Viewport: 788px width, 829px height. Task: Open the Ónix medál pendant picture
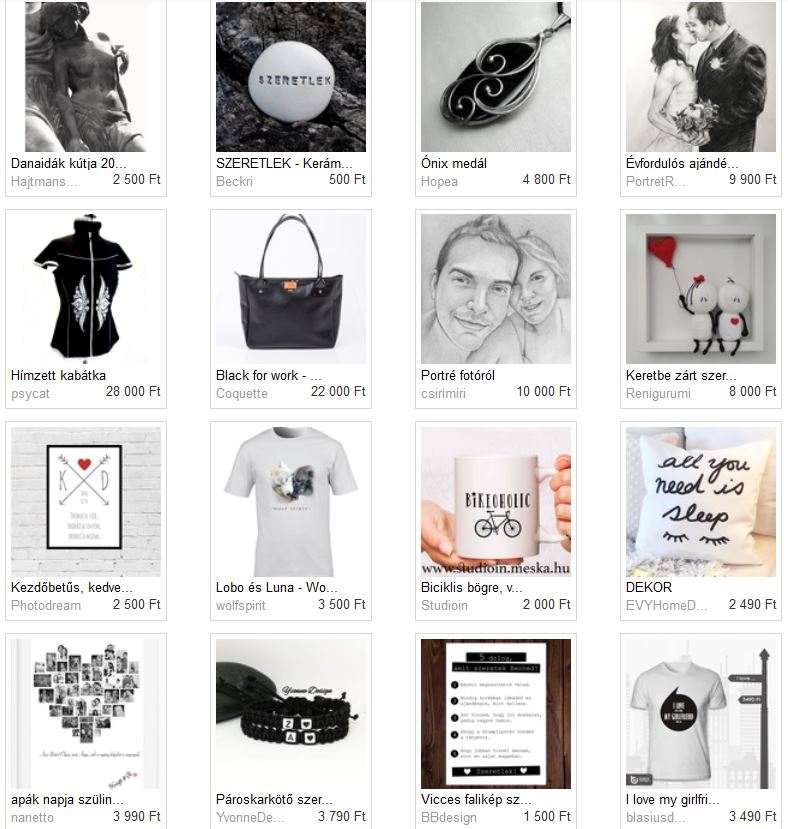pos(496,77)
